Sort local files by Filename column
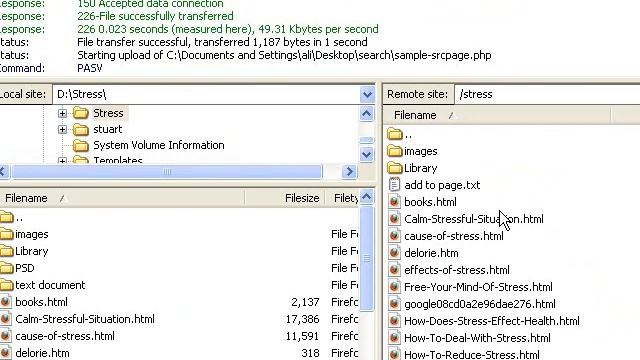The width and height of the screenshot is (640, 360). coord(122,198)
